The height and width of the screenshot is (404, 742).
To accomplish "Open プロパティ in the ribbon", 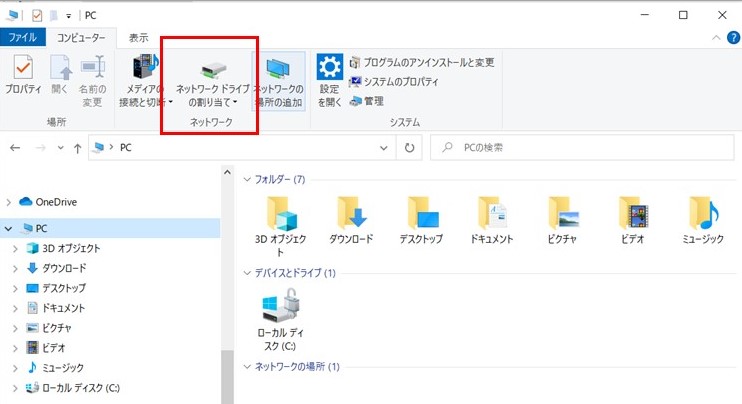I will (23, 74).
